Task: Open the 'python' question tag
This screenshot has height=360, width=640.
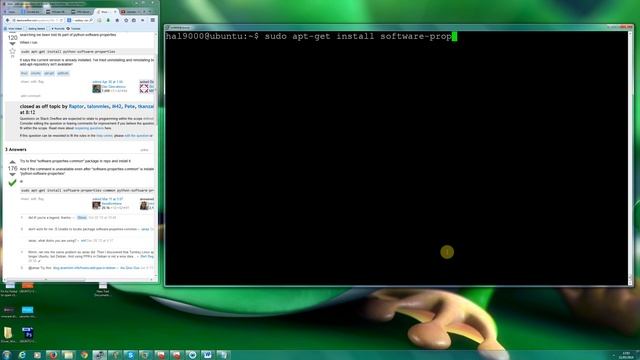Action: click(63, 73)
